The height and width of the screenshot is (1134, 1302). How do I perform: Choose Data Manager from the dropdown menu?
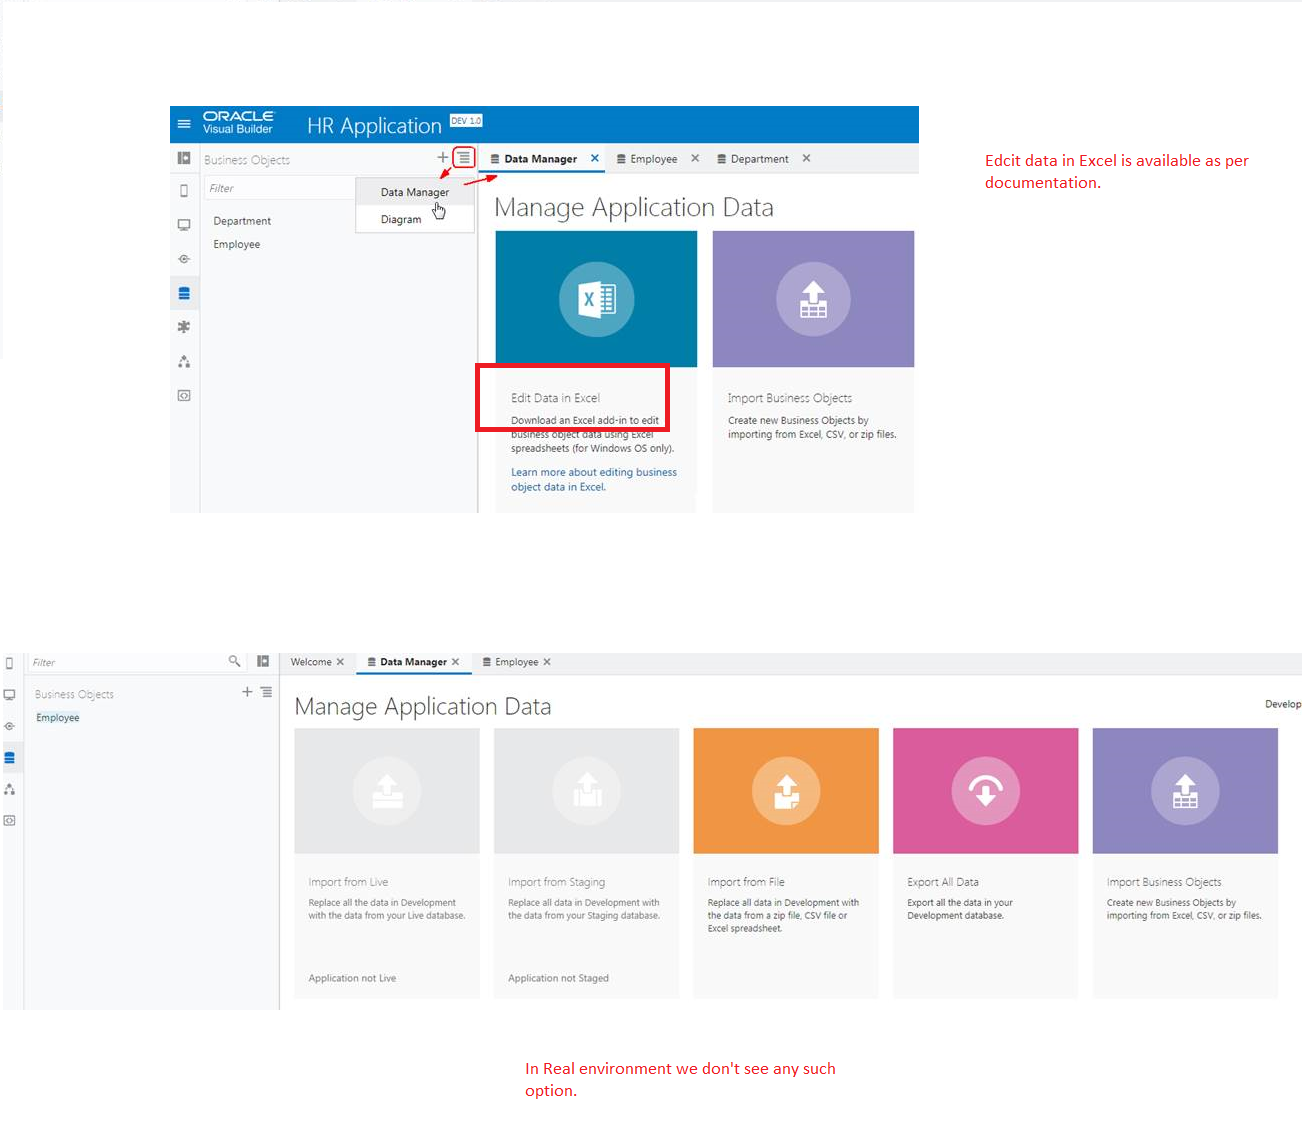415,192
